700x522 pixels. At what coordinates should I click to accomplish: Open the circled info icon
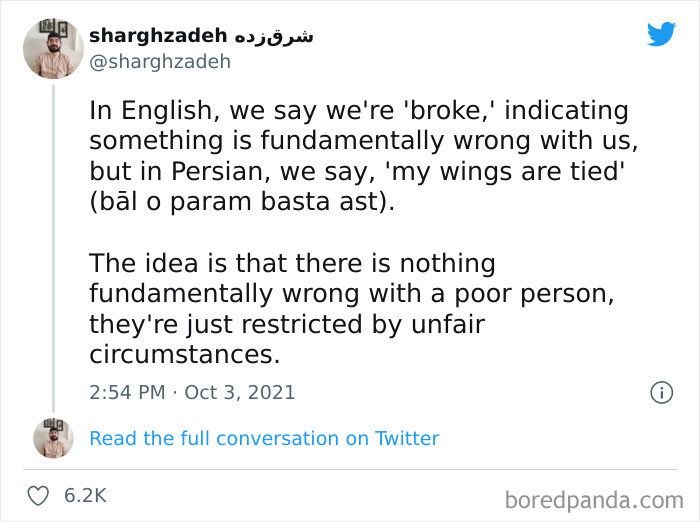(x=661, y=393)
